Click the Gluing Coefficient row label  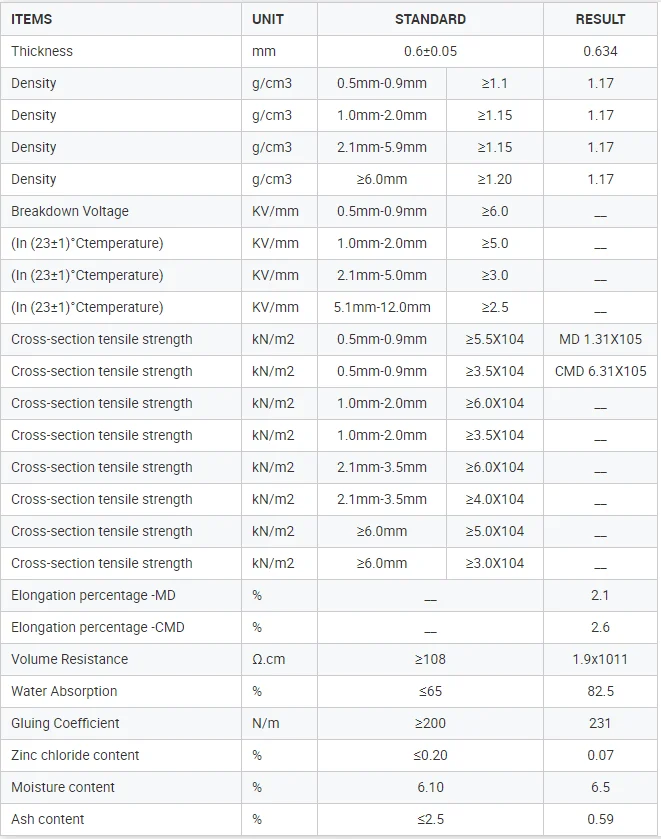click(65, 723)
